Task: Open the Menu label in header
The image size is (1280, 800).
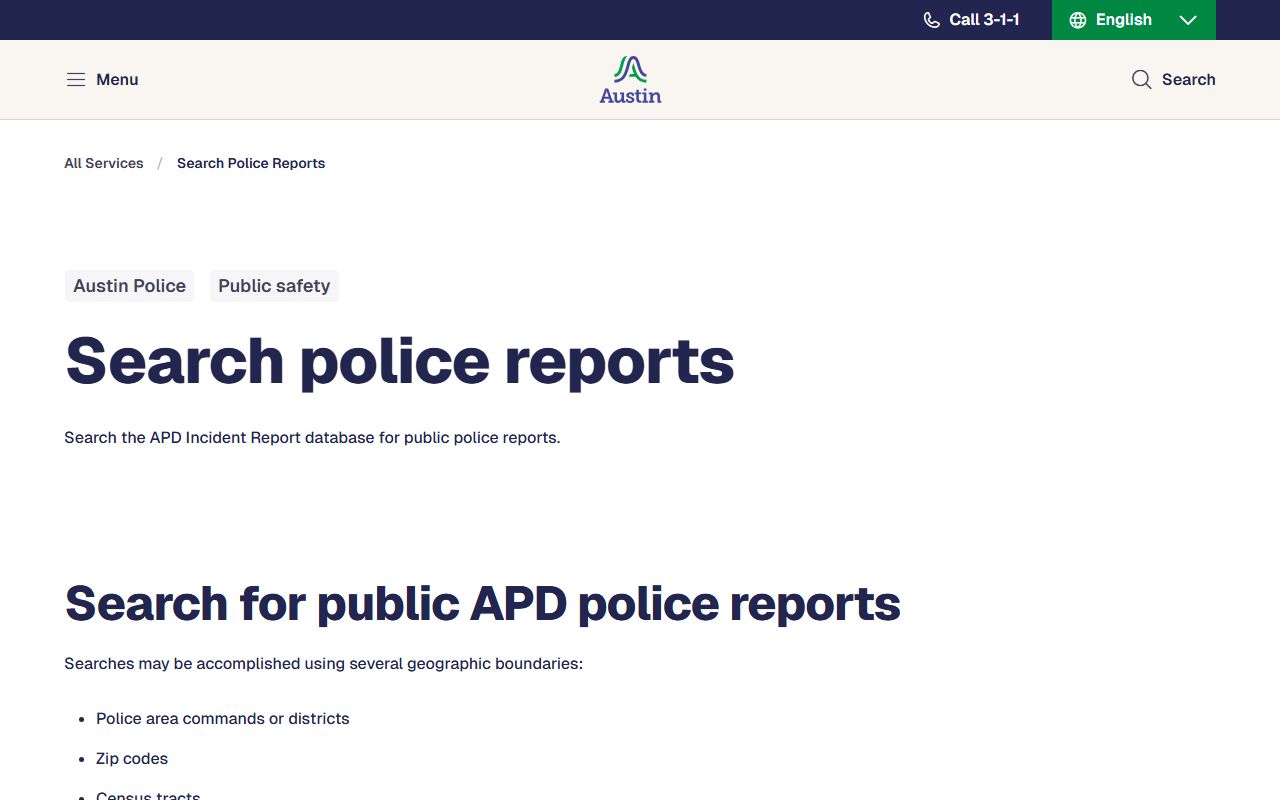Action: coord(117,80)
